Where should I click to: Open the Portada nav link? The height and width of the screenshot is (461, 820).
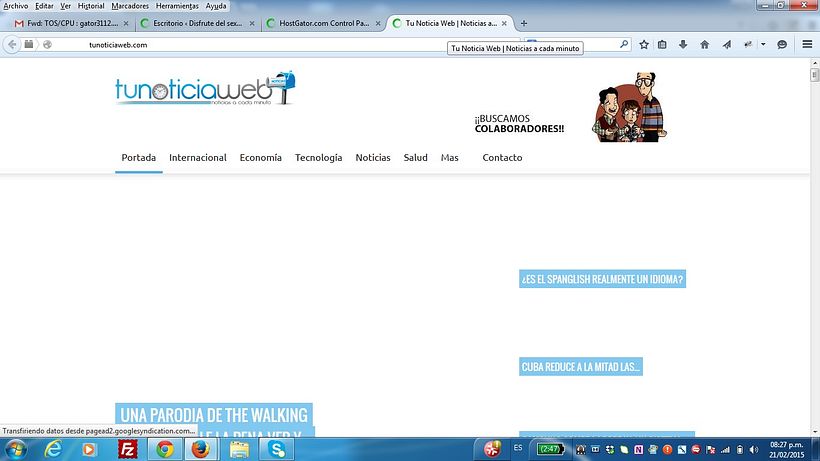(x=139, y=157)
